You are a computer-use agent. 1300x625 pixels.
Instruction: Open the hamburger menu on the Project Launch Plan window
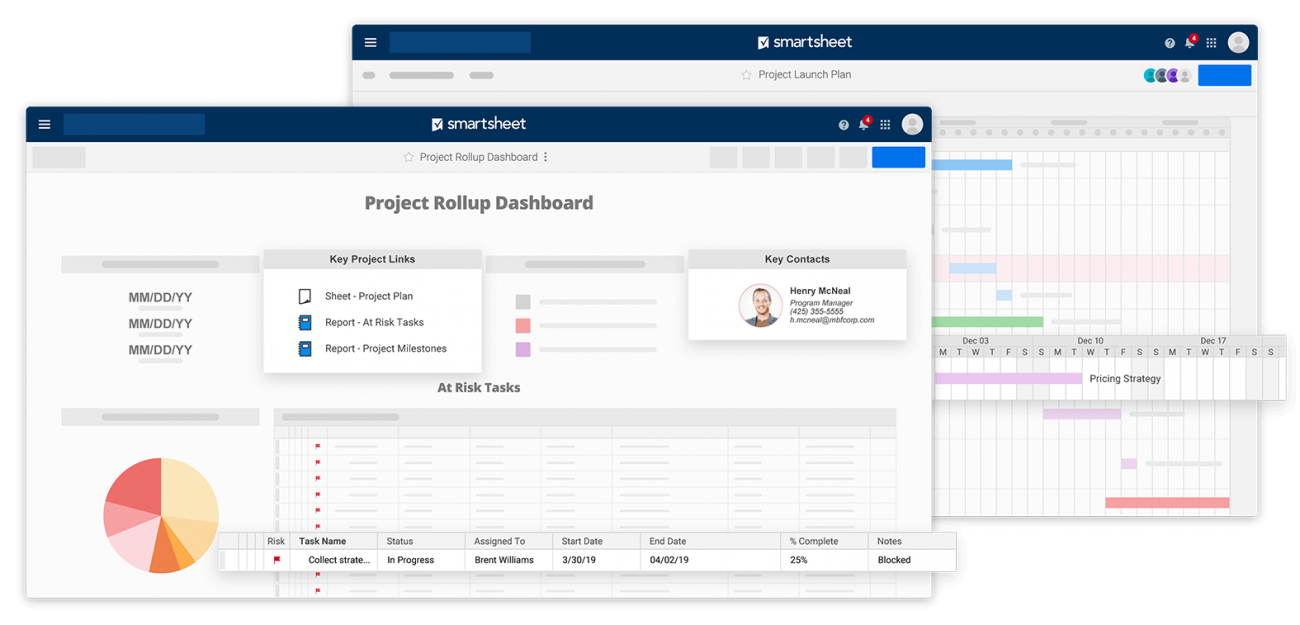point(370,42)
